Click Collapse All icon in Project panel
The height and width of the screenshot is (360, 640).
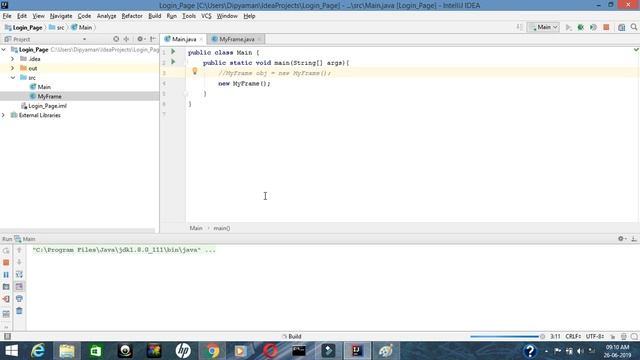pyautogui.click(x=126, y=39)
